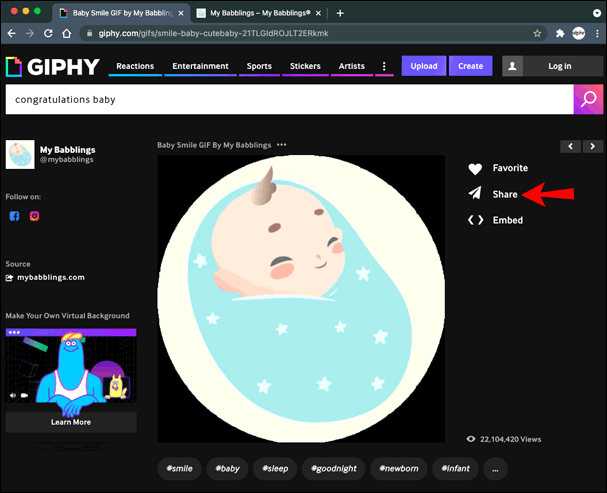Open My Babblings Instagram page icon
The width and height of the screenshot is (607, 493).
click(34, 216)
